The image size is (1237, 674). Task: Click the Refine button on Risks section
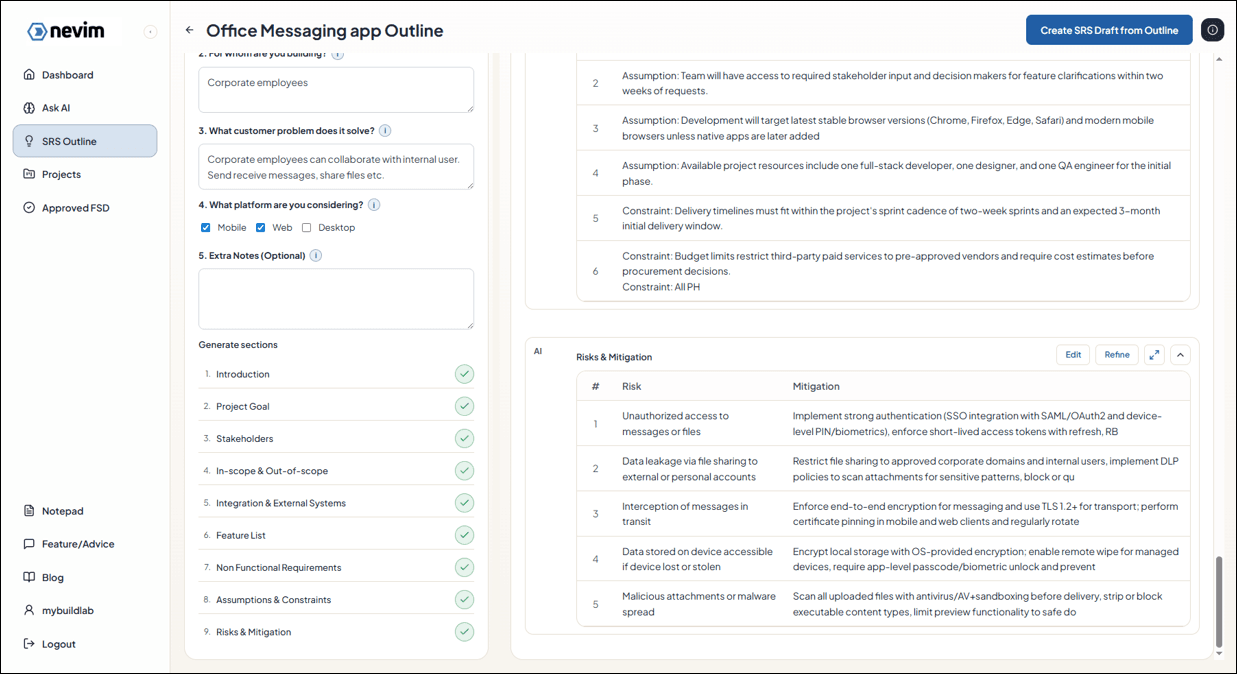[x=1116, y=355]
